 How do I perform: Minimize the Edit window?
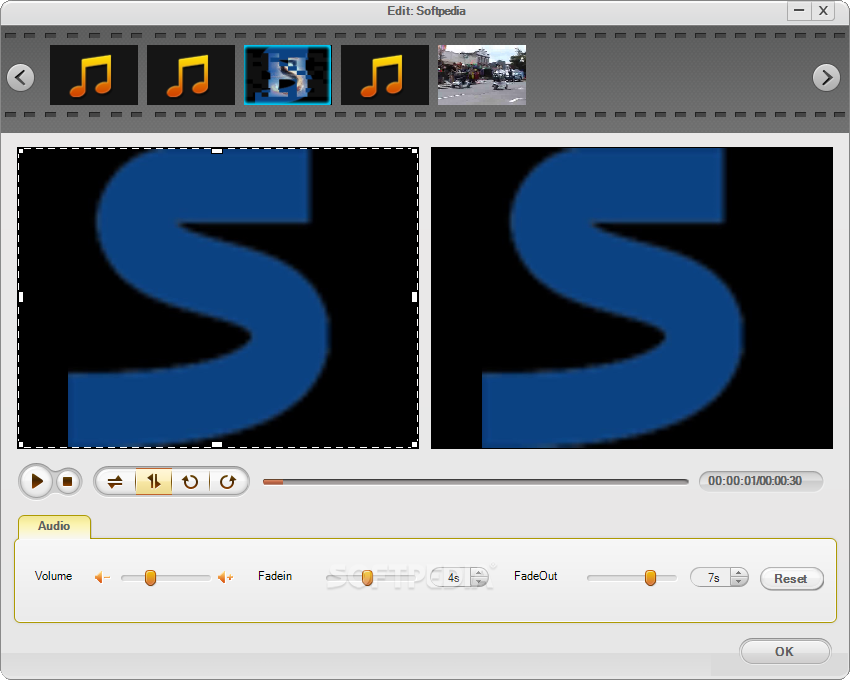click(x=799, y=11)
